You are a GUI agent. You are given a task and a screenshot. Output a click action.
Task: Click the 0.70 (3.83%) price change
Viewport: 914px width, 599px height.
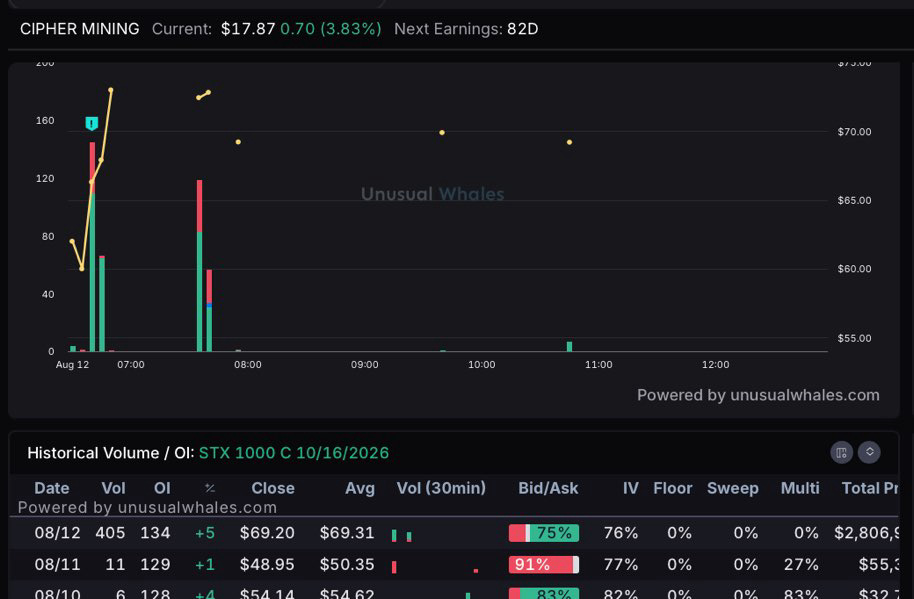331,29
